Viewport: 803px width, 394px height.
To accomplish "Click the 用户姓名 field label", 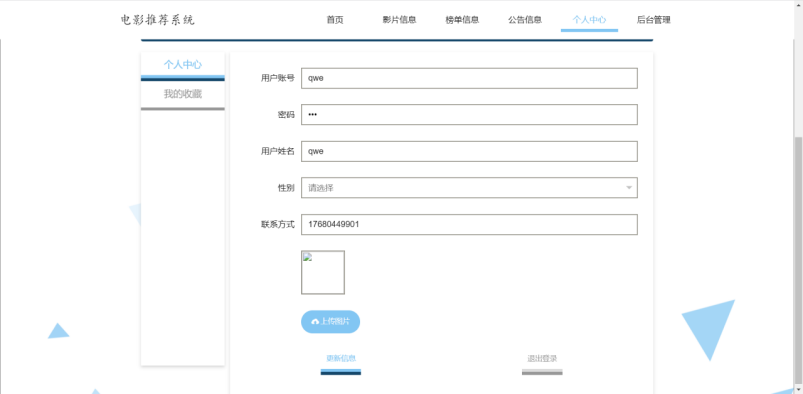I will pyautogui.click(x=278, y=152).
